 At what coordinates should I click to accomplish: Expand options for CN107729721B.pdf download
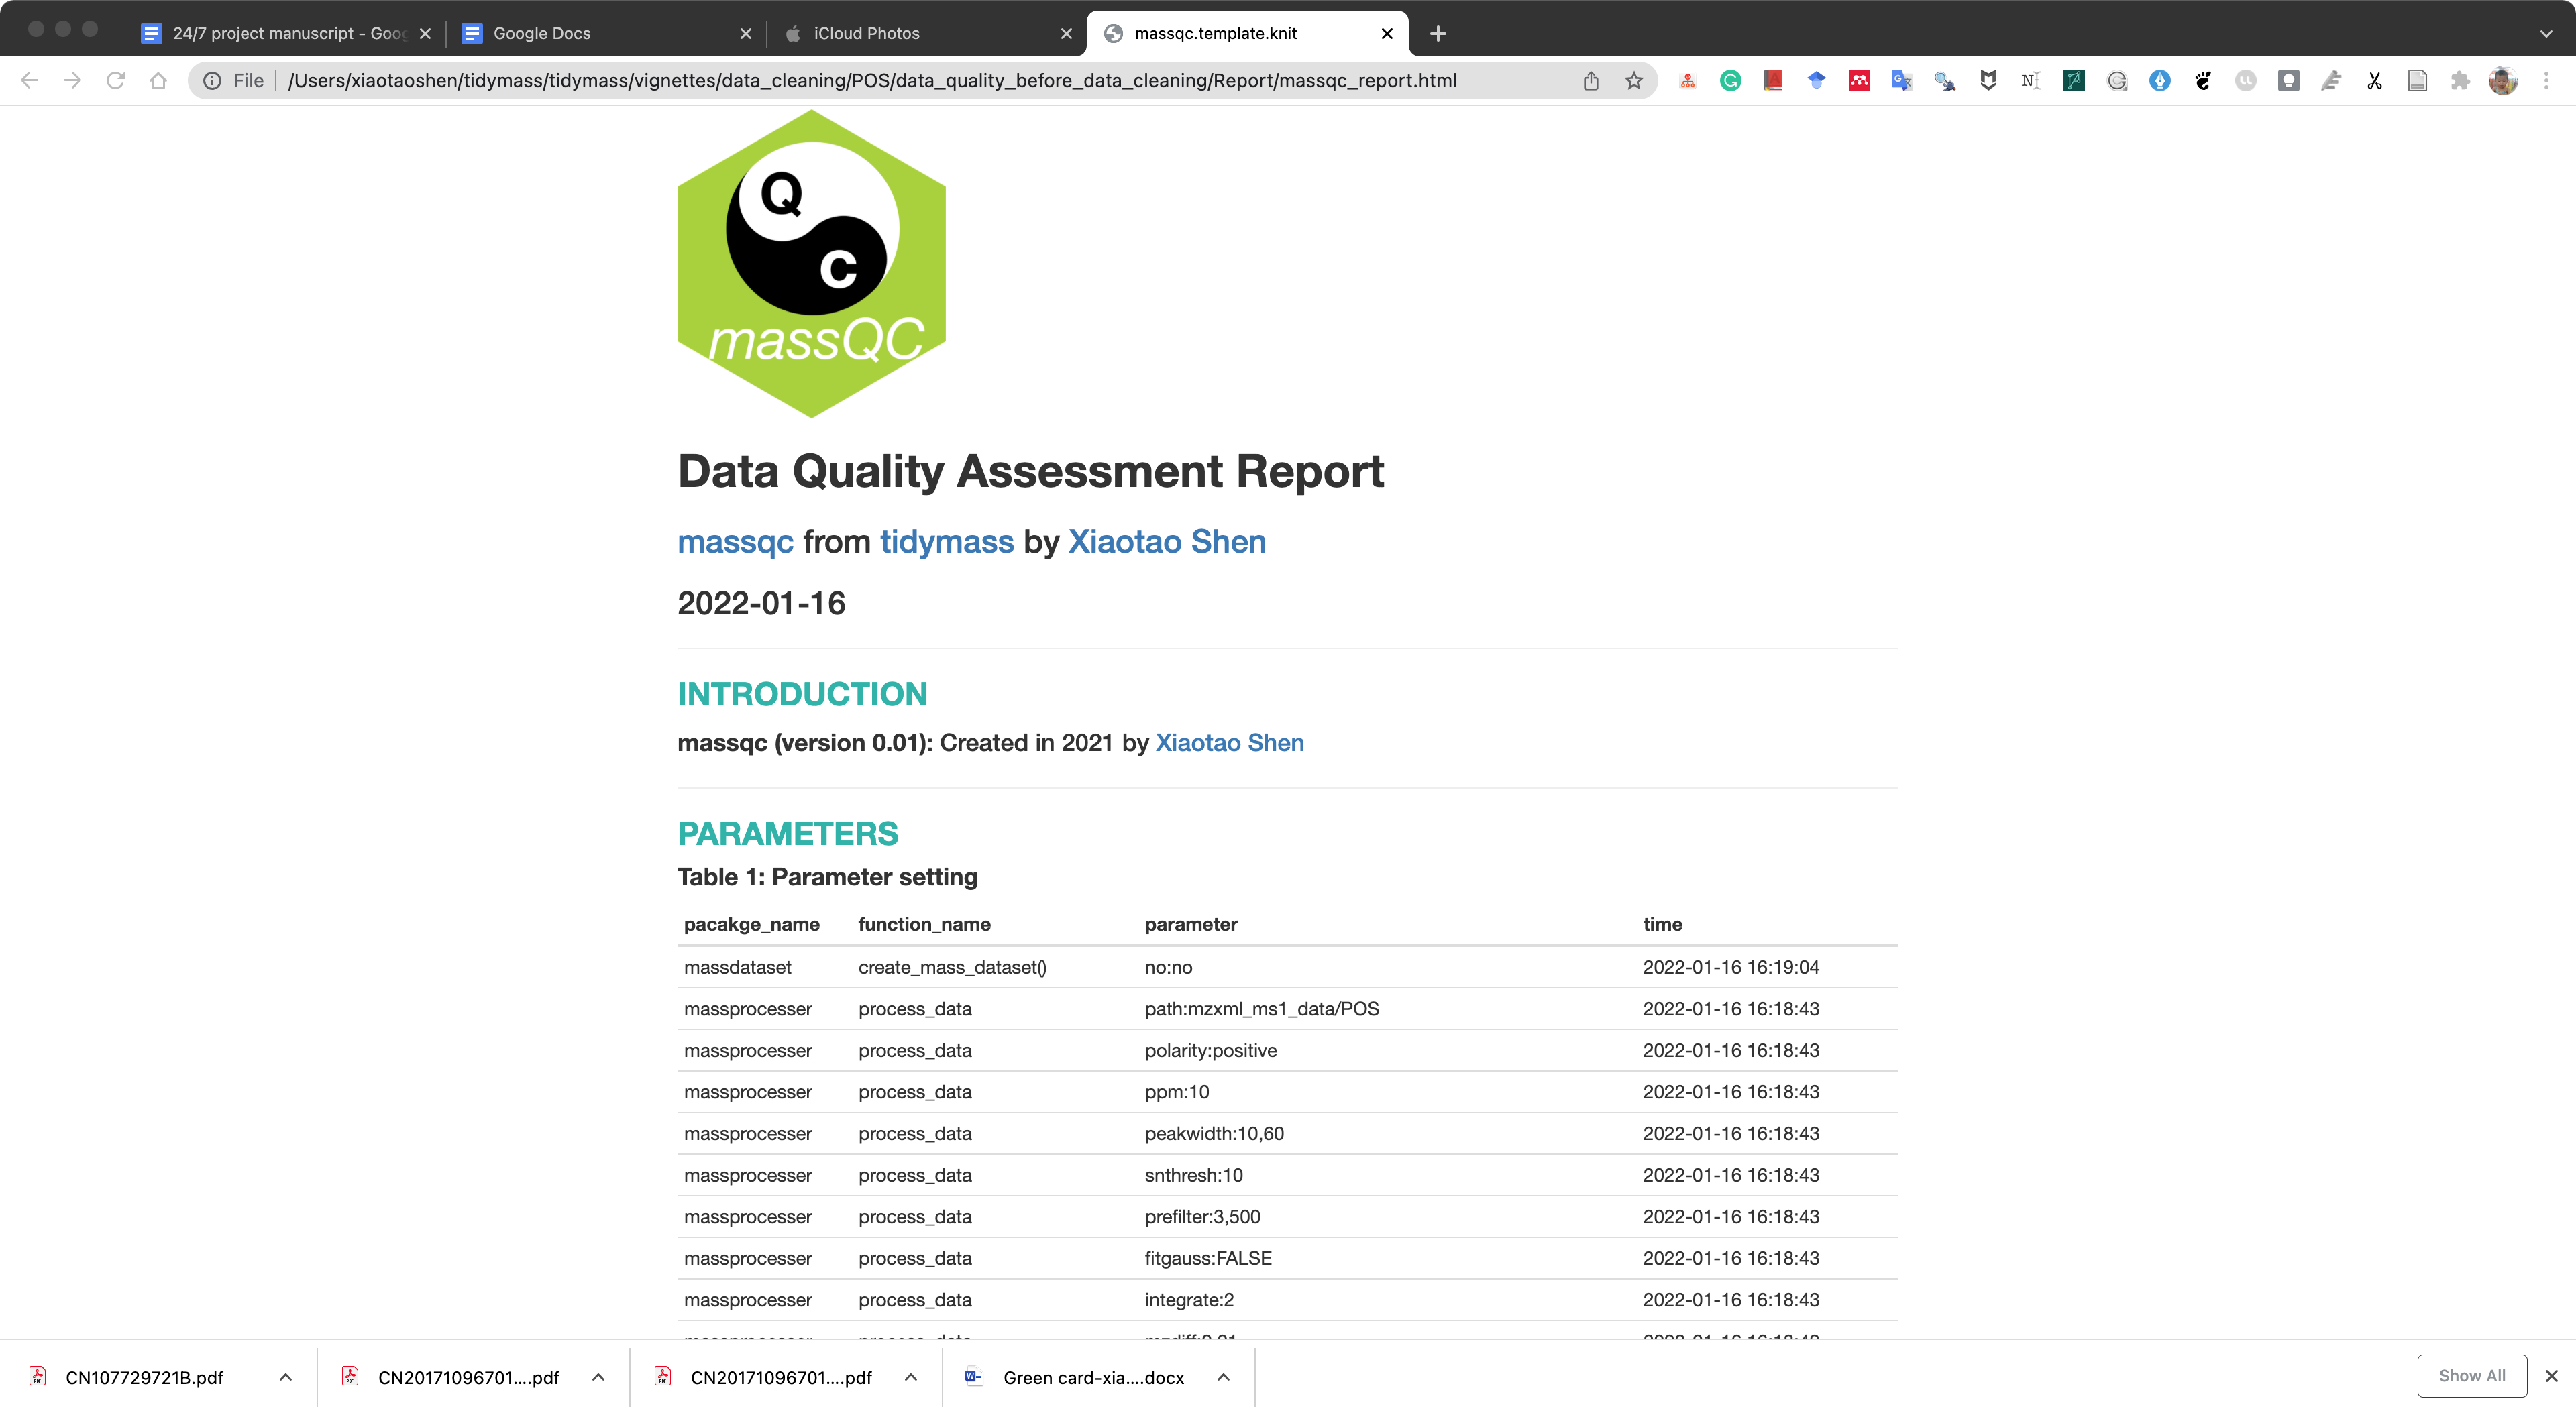point(285,1377)
